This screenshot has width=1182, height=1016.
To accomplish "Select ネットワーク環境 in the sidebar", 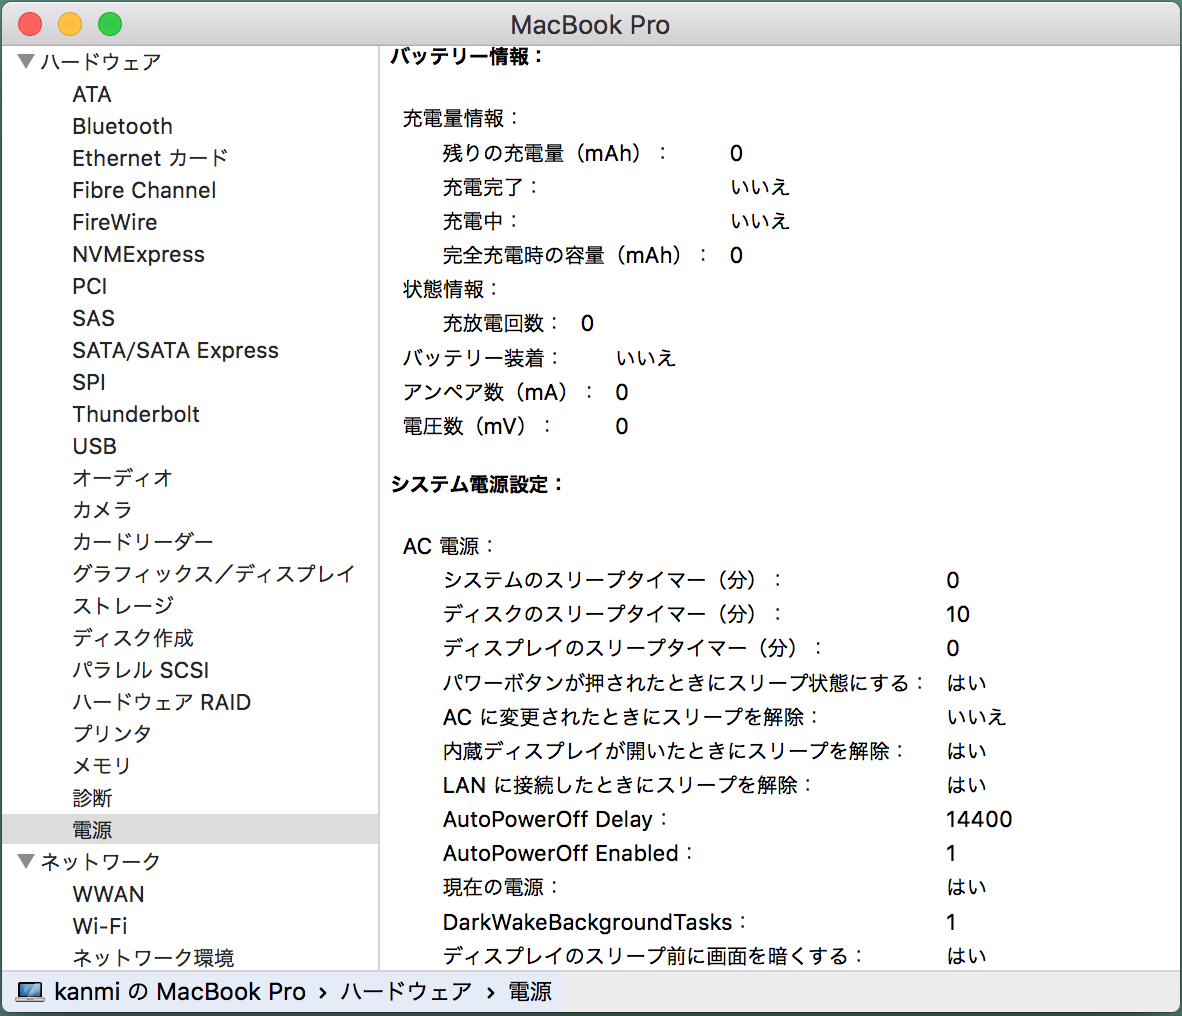I will coord(153,958).
